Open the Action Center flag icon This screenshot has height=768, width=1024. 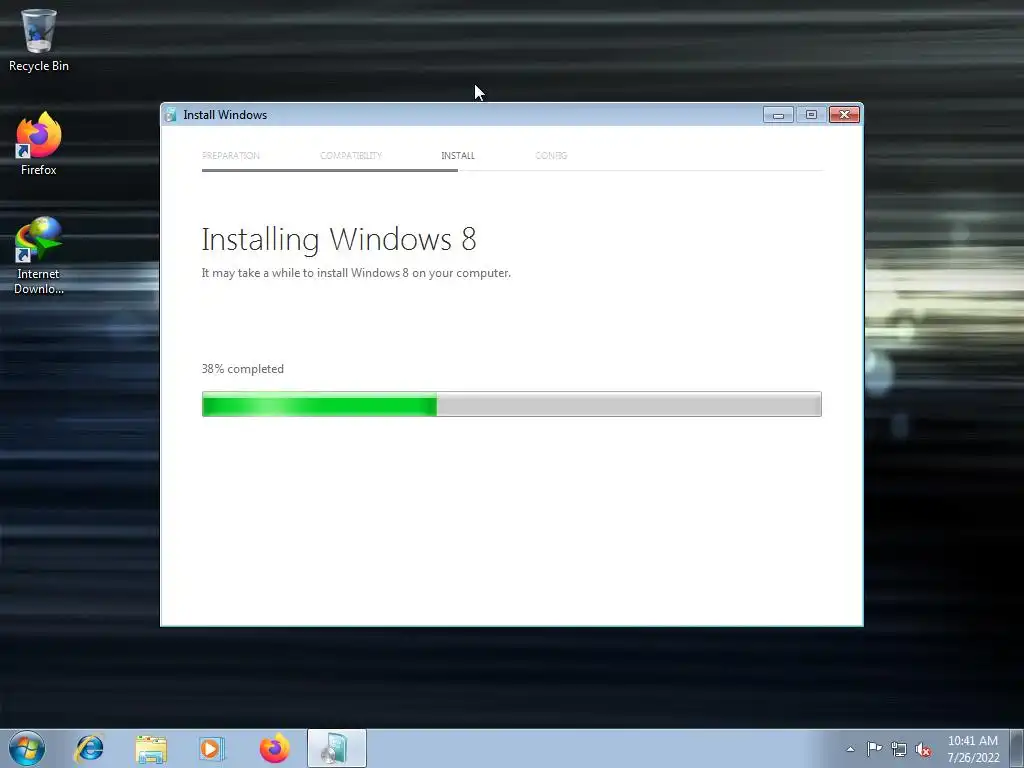[874, 749]
